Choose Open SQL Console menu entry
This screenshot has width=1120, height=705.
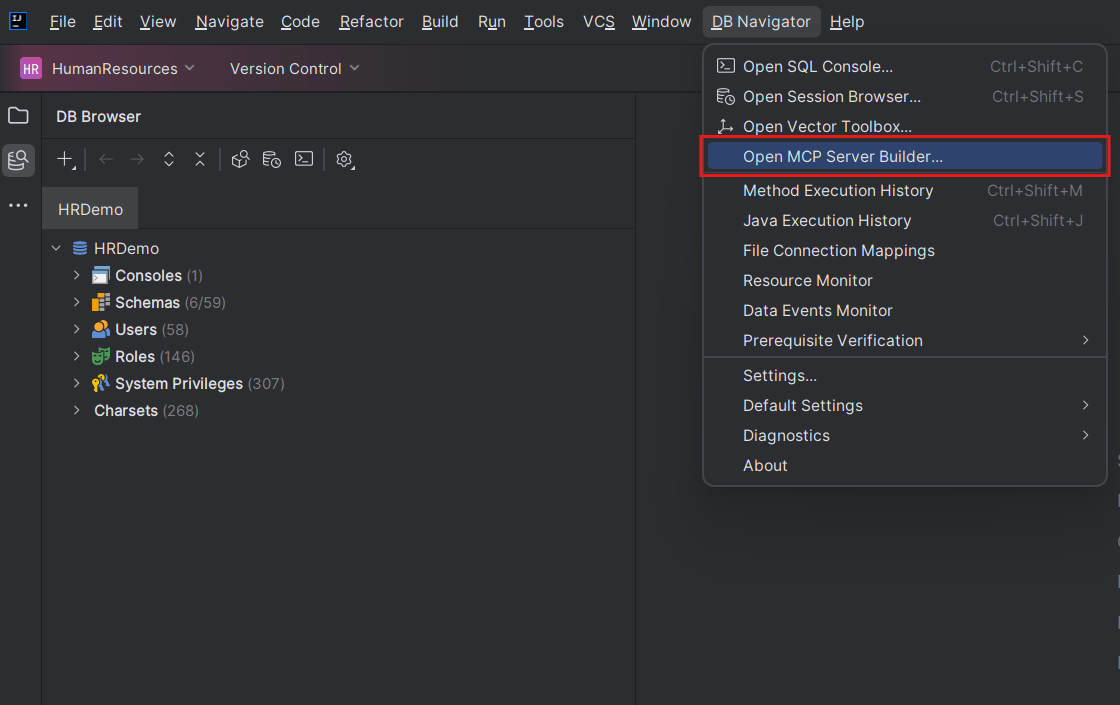click(x=904, y=66)
